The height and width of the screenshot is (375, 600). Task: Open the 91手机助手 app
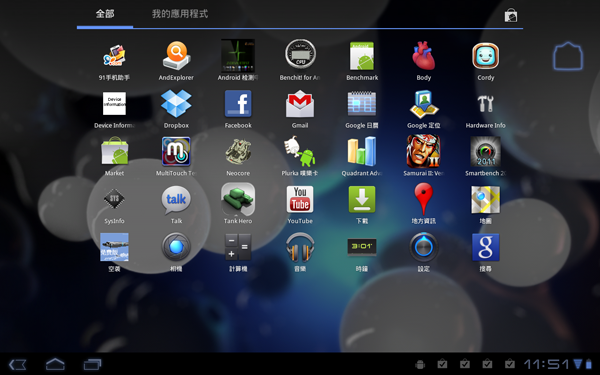coord(114,56)
